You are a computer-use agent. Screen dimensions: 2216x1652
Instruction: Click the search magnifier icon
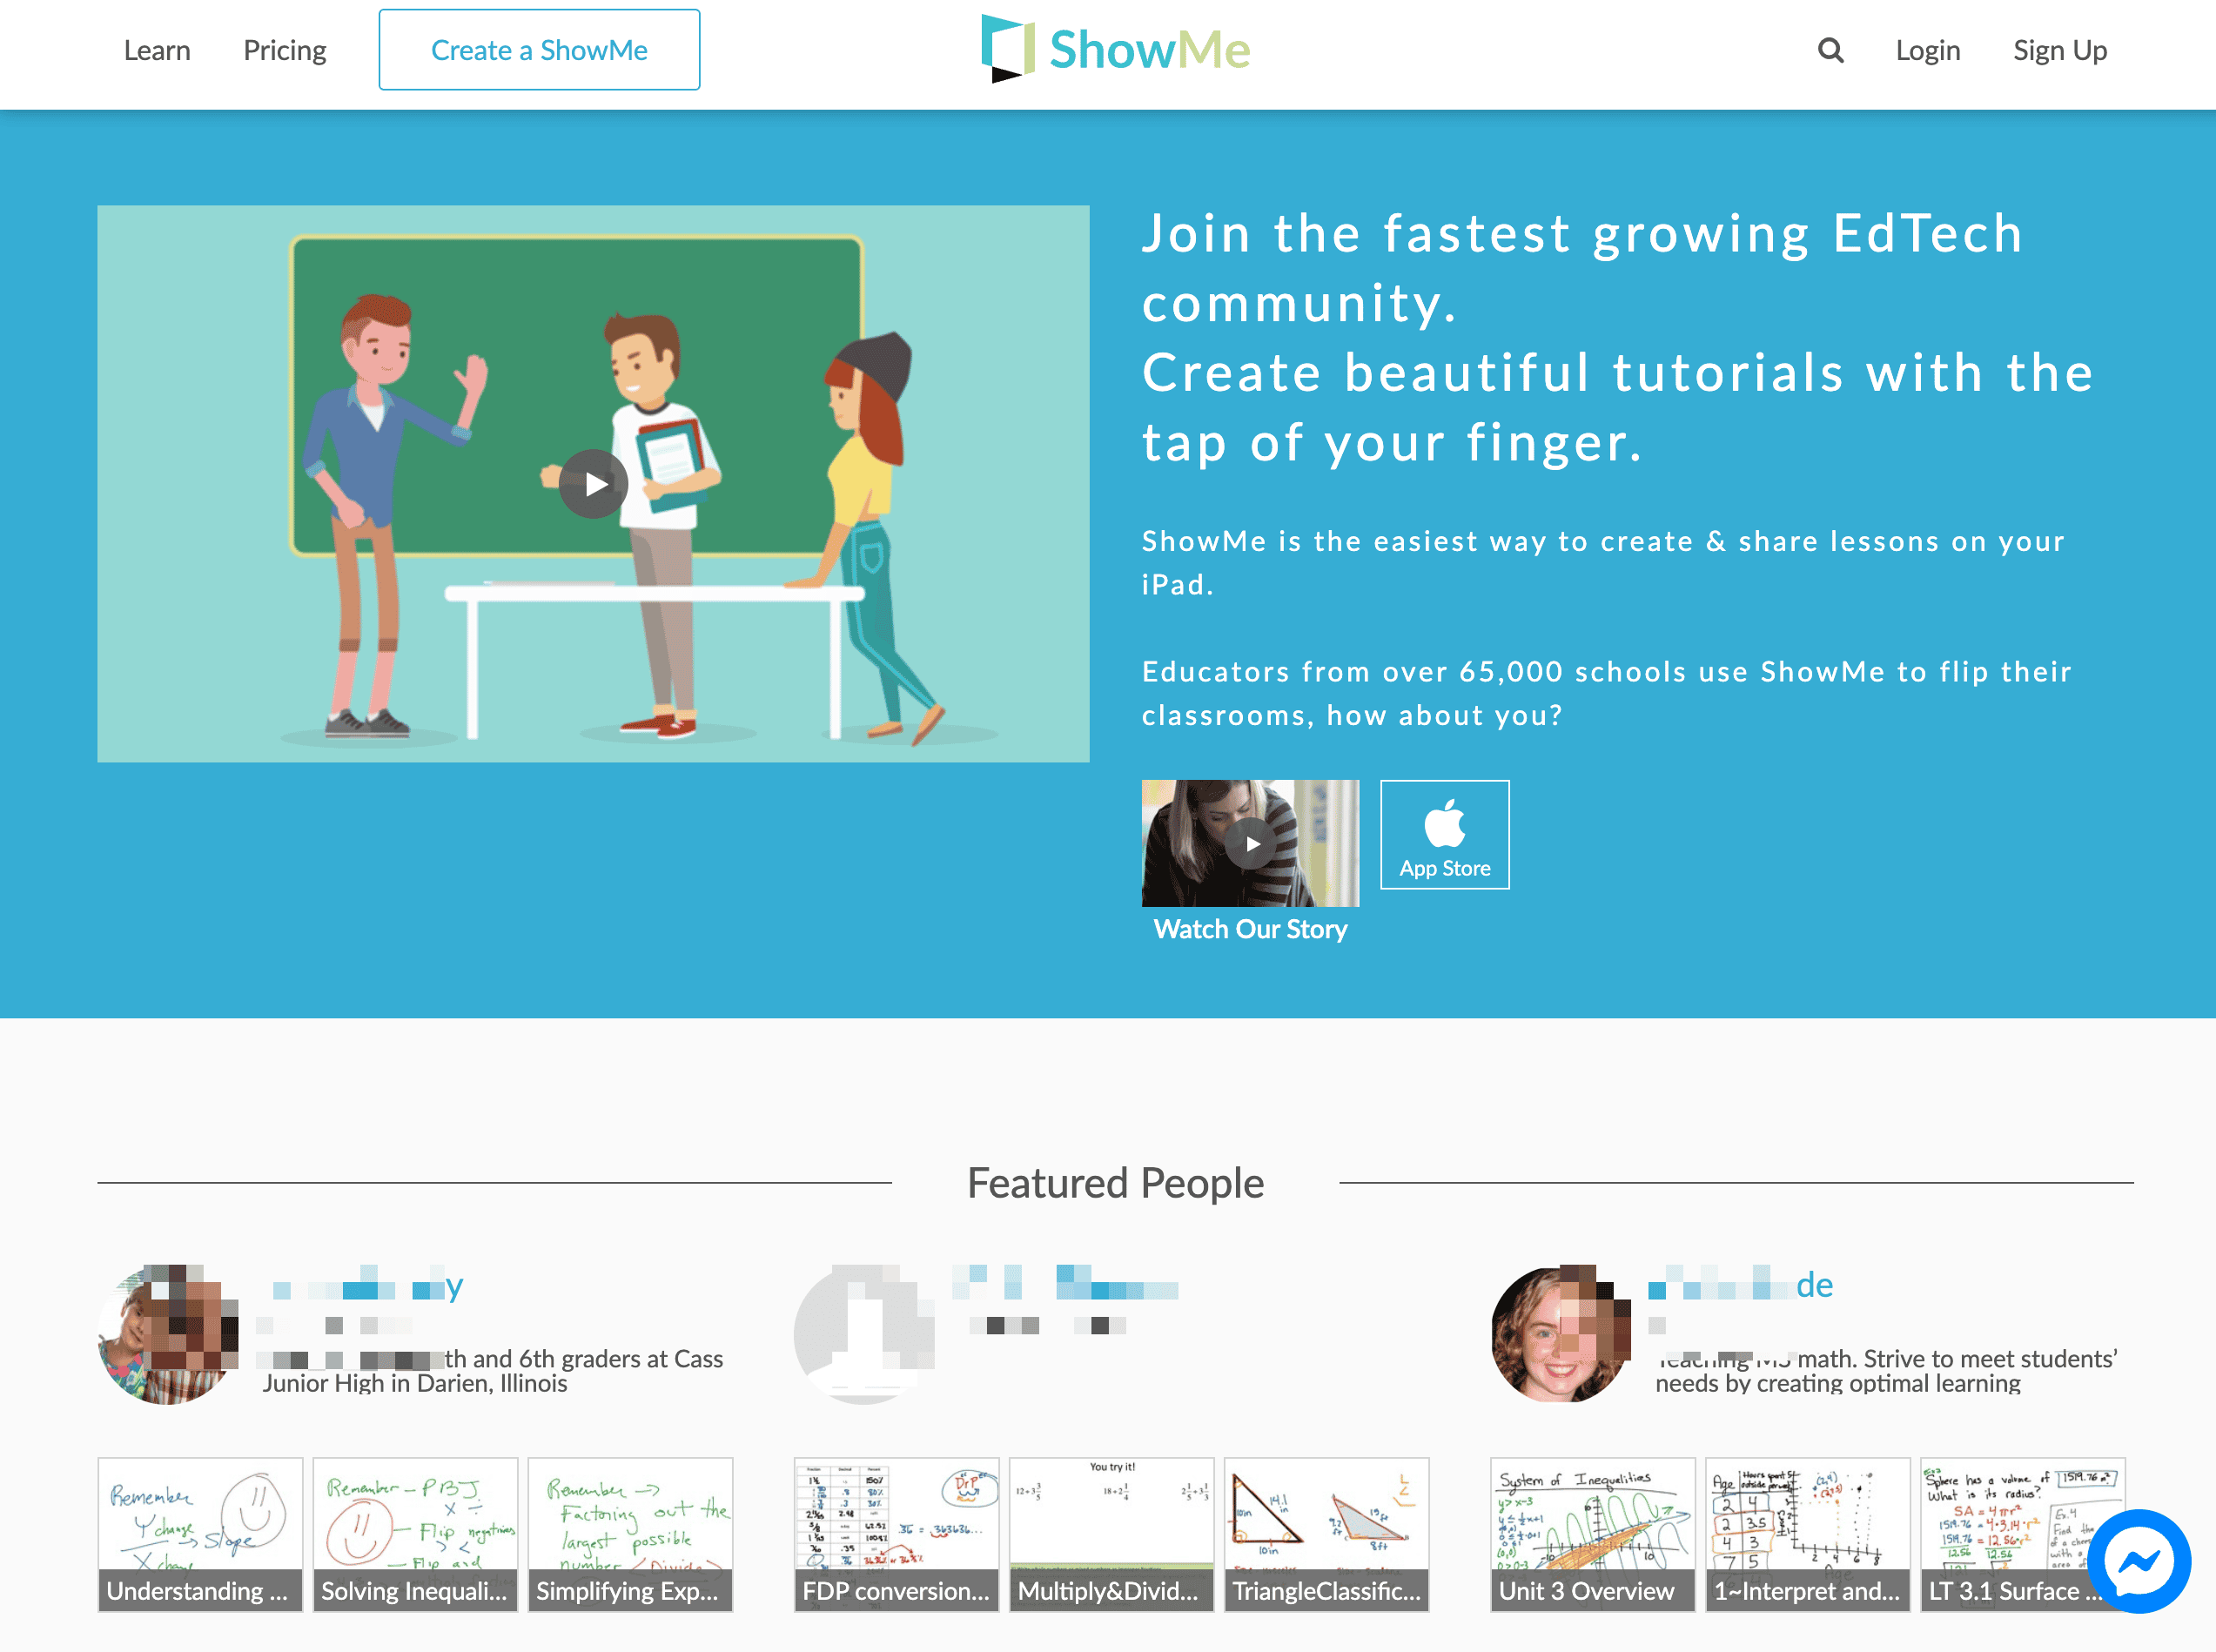[1830, 50]
